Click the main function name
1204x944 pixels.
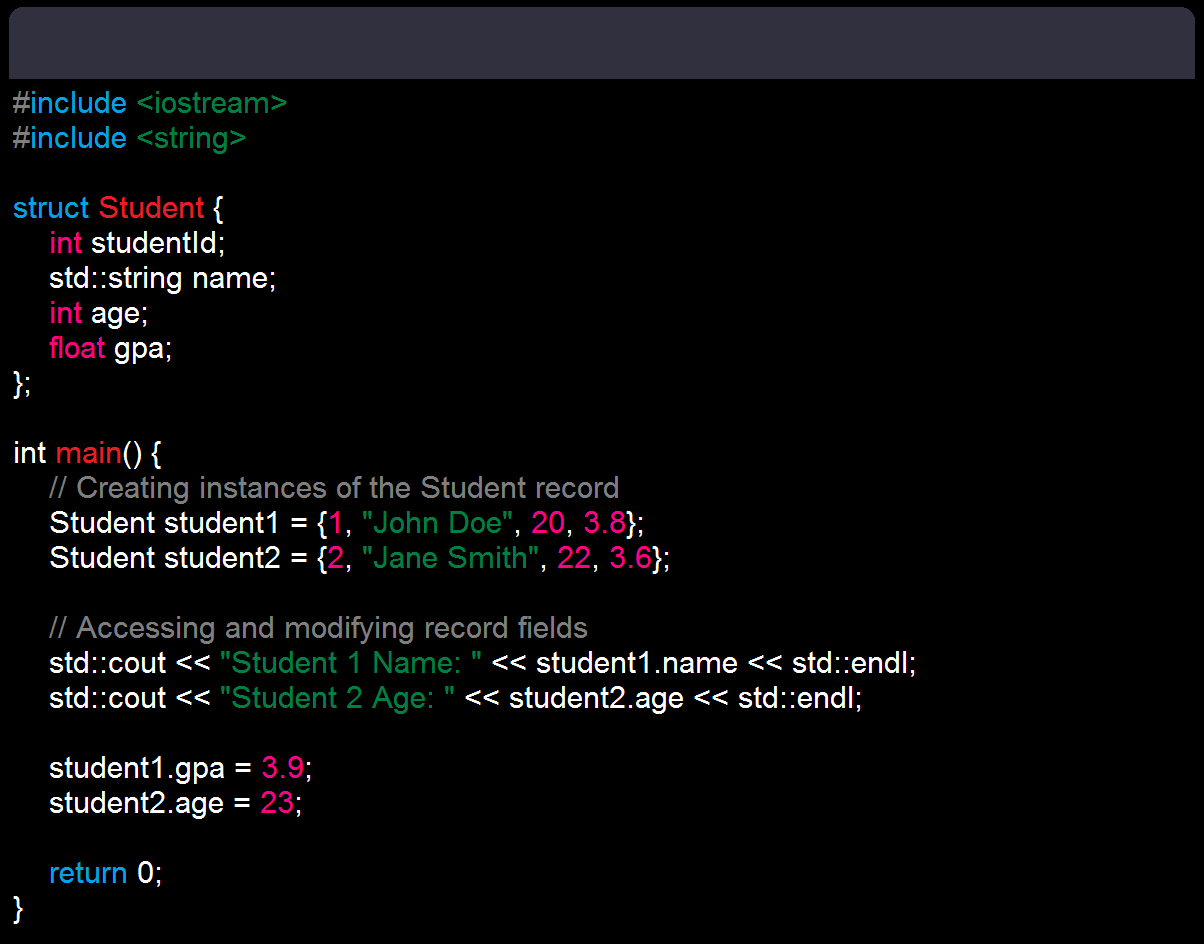(x=88, y=453)
